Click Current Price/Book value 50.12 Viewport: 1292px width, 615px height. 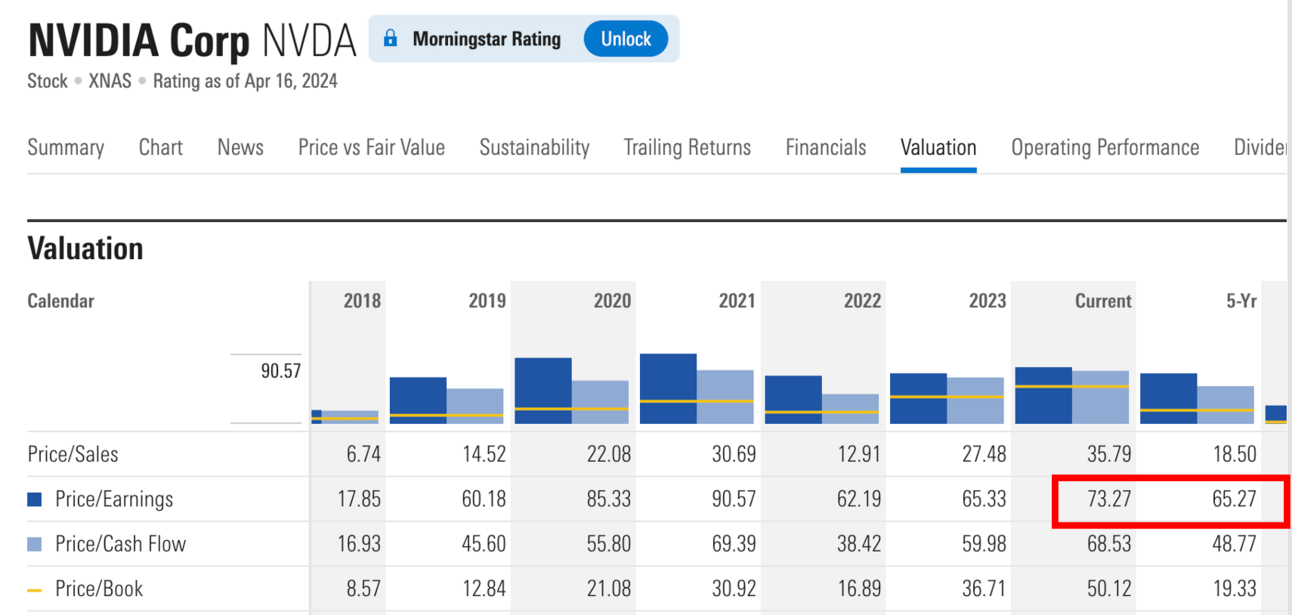1109,589
